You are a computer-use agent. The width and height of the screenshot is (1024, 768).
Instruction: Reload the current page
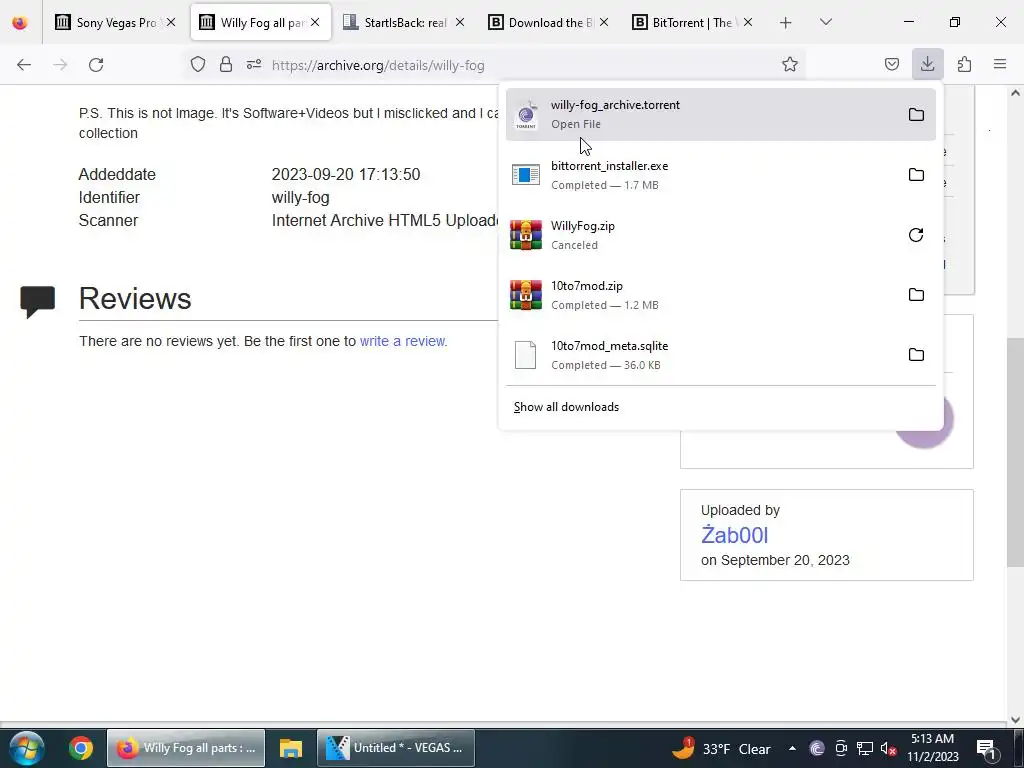pos(96,64)
